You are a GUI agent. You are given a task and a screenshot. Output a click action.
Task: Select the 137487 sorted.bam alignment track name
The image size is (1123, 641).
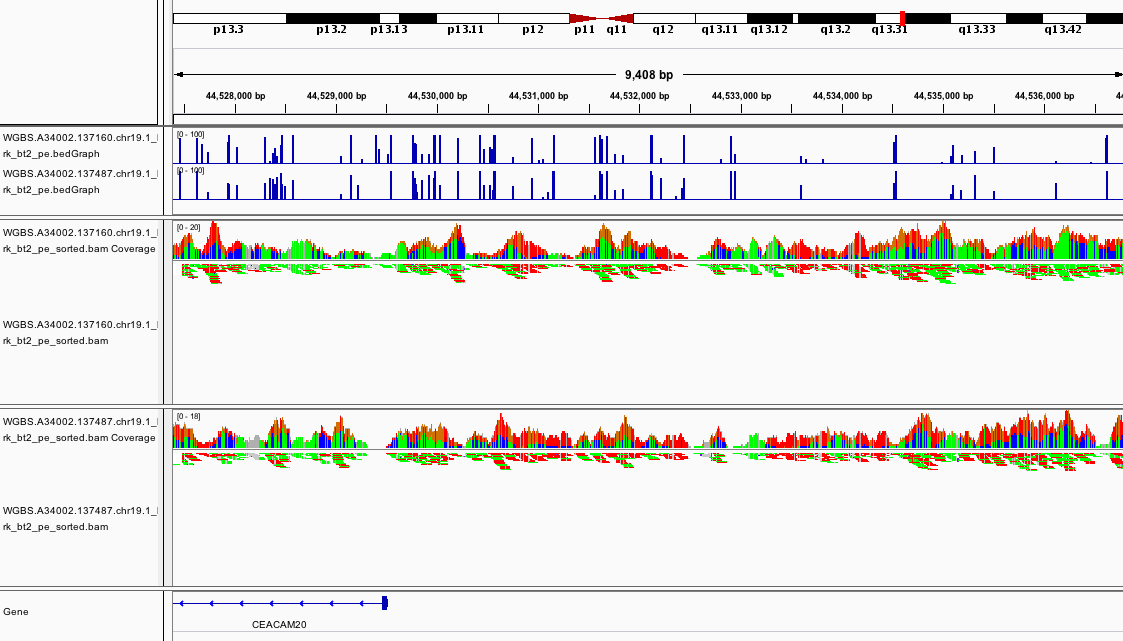(80, 518)
